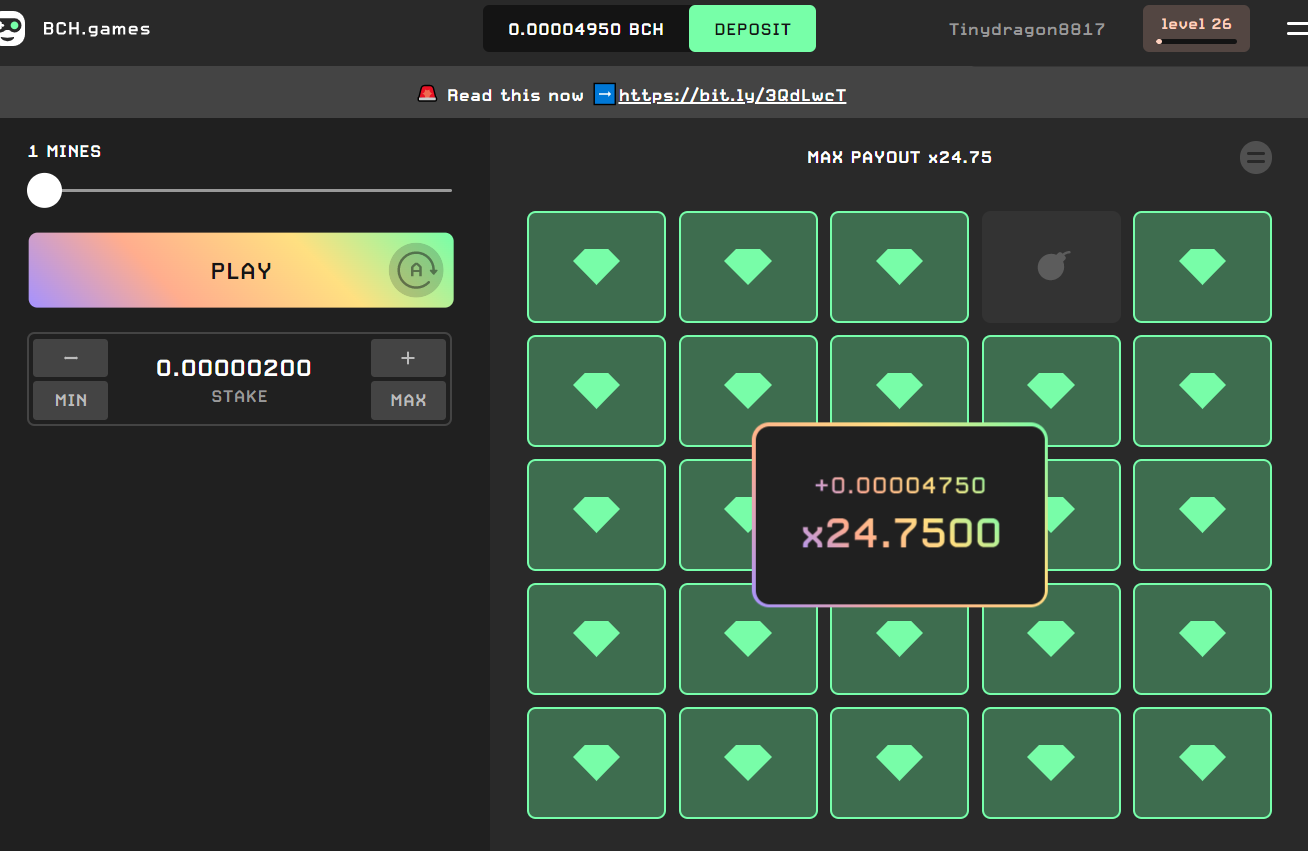The height and width of the screenshot is (851, 1308).
Task: Start a round with the Play button
Action: point(241,270)
